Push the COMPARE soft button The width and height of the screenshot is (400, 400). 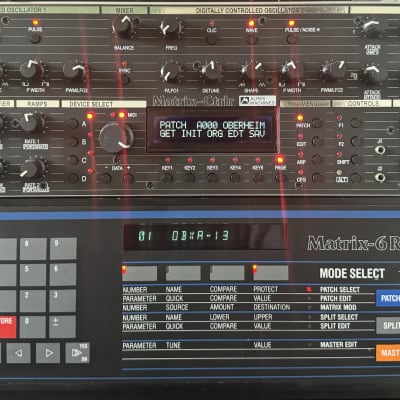click(227, 273)
